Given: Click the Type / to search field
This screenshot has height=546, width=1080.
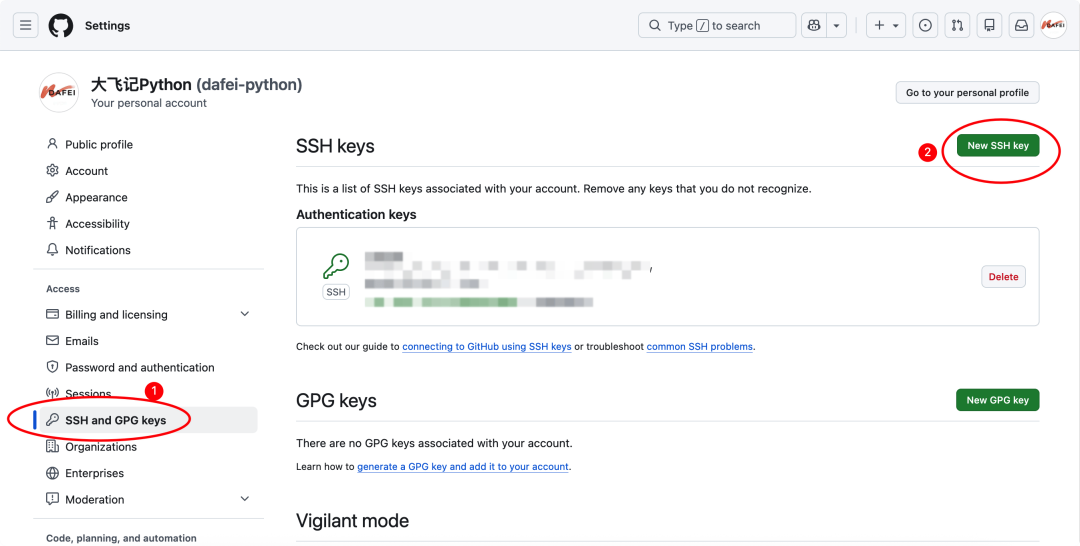Looking at the screenshot, I should [717, 25].
